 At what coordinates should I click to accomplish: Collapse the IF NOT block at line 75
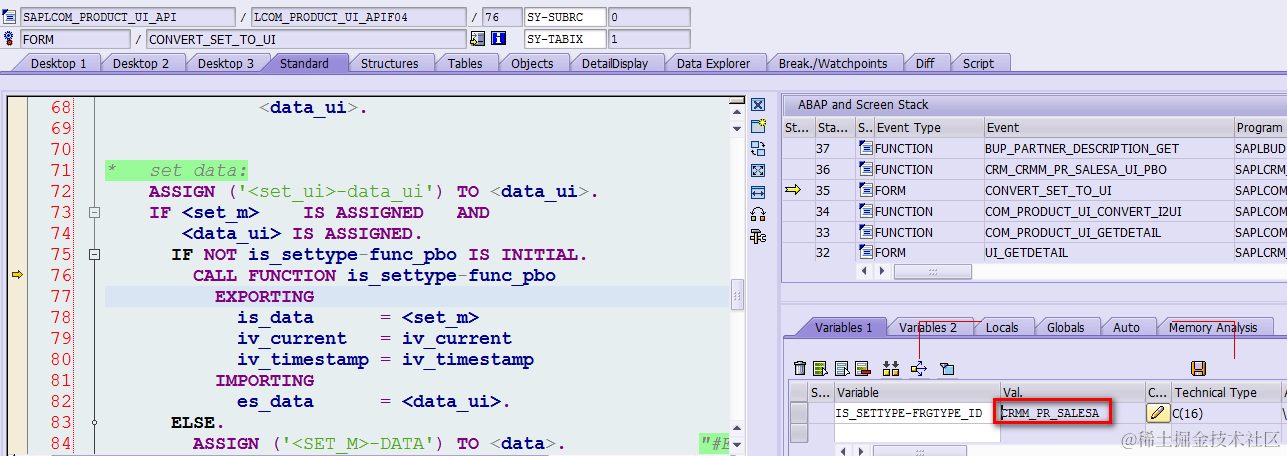click(x=95, y=254)
